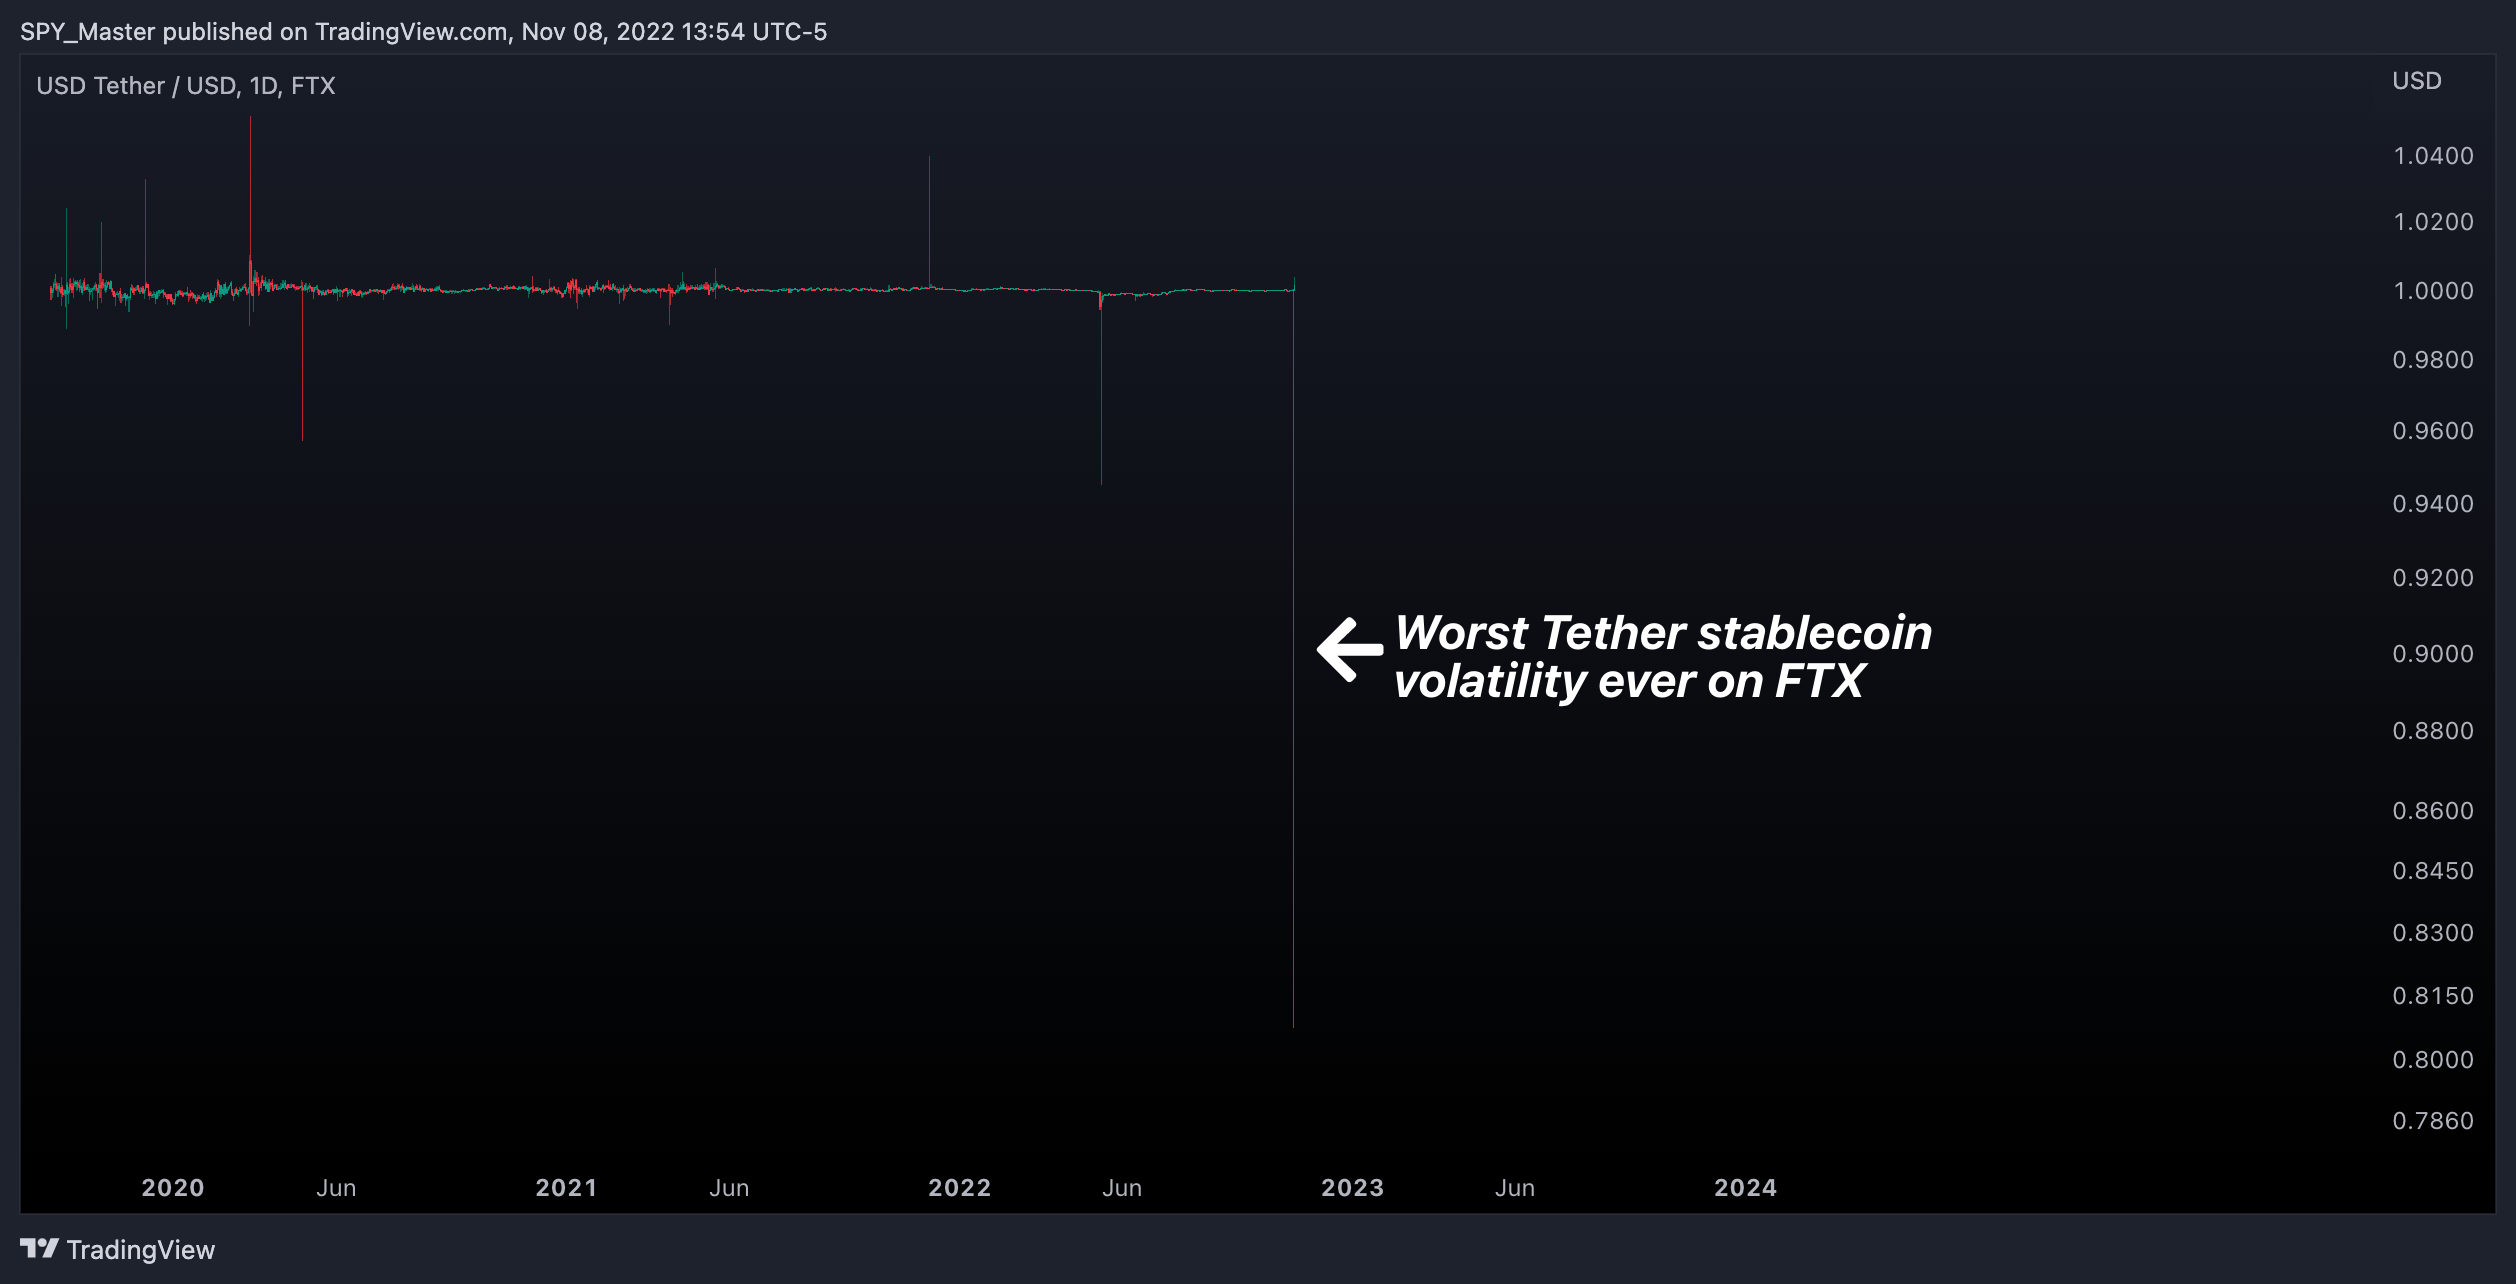The image size is (2516, 1284).
Task: Click the 2022 time axis label
Action: pos(959,1188)
